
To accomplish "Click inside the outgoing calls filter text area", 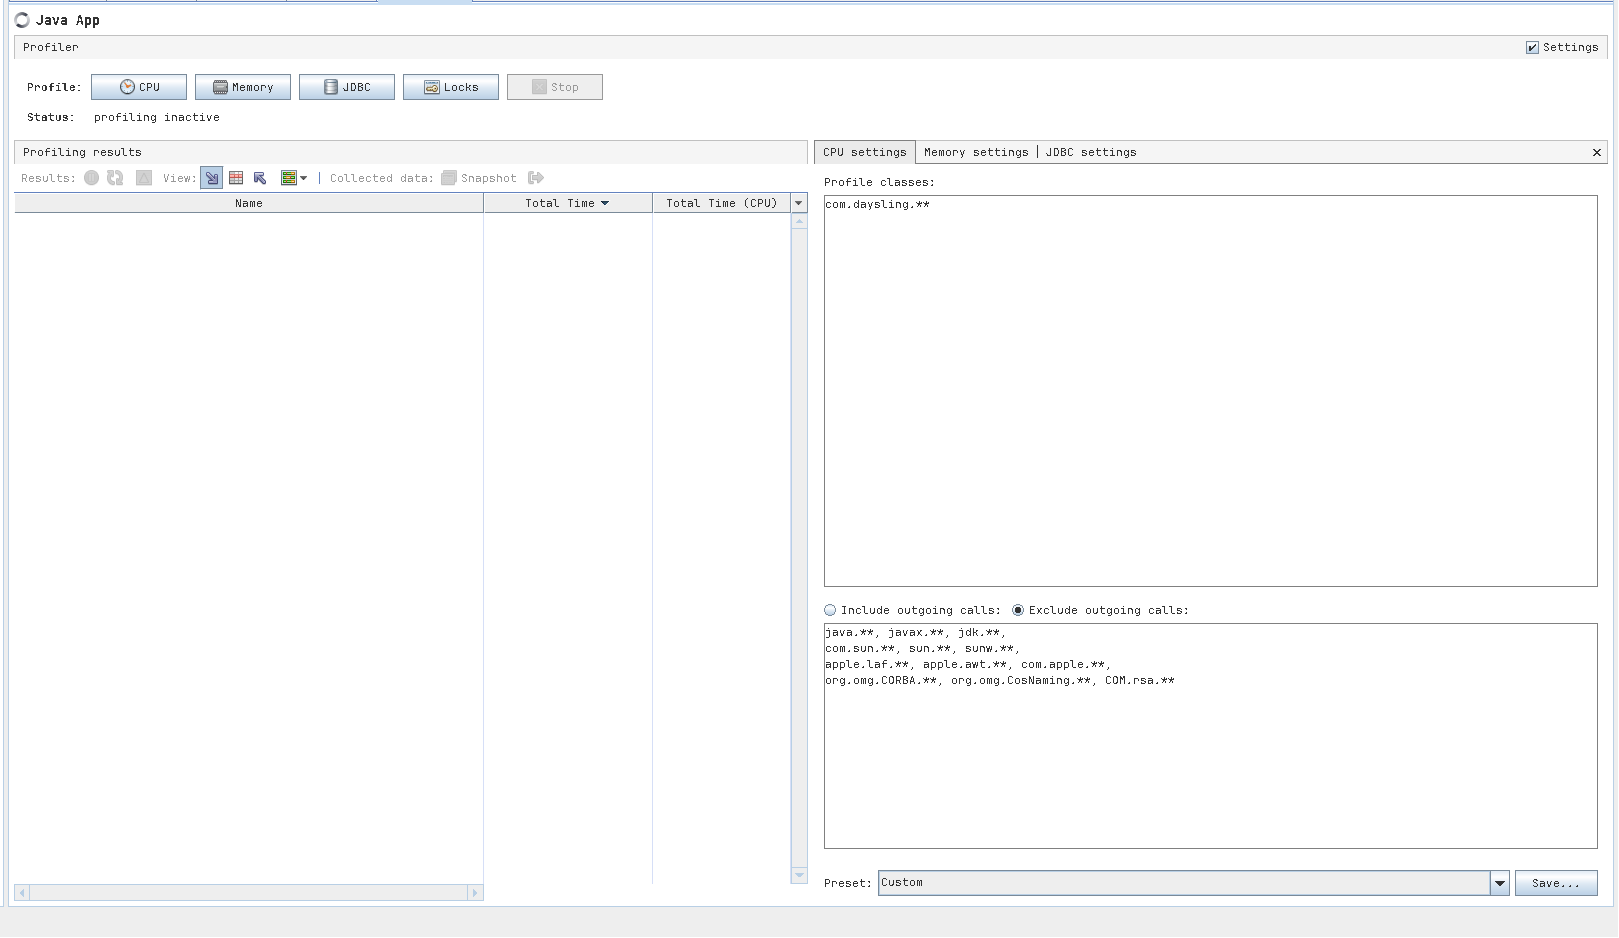I will 1211,736.
